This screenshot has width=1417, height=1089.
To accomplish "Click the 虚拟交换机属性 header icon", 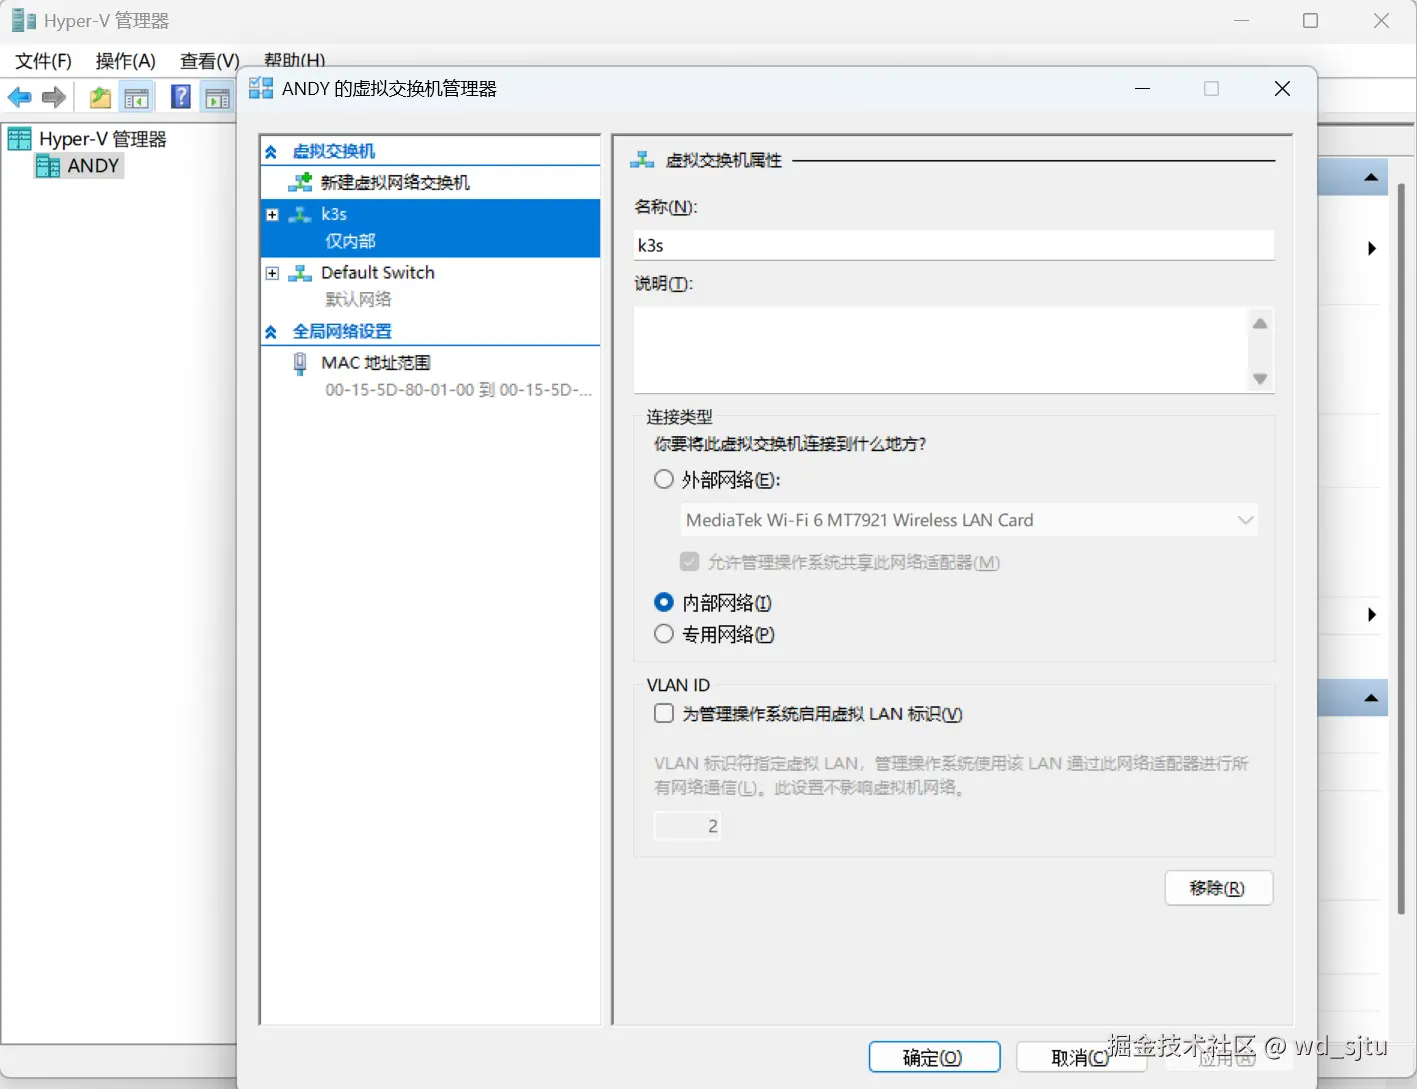I will pos(642,160).
